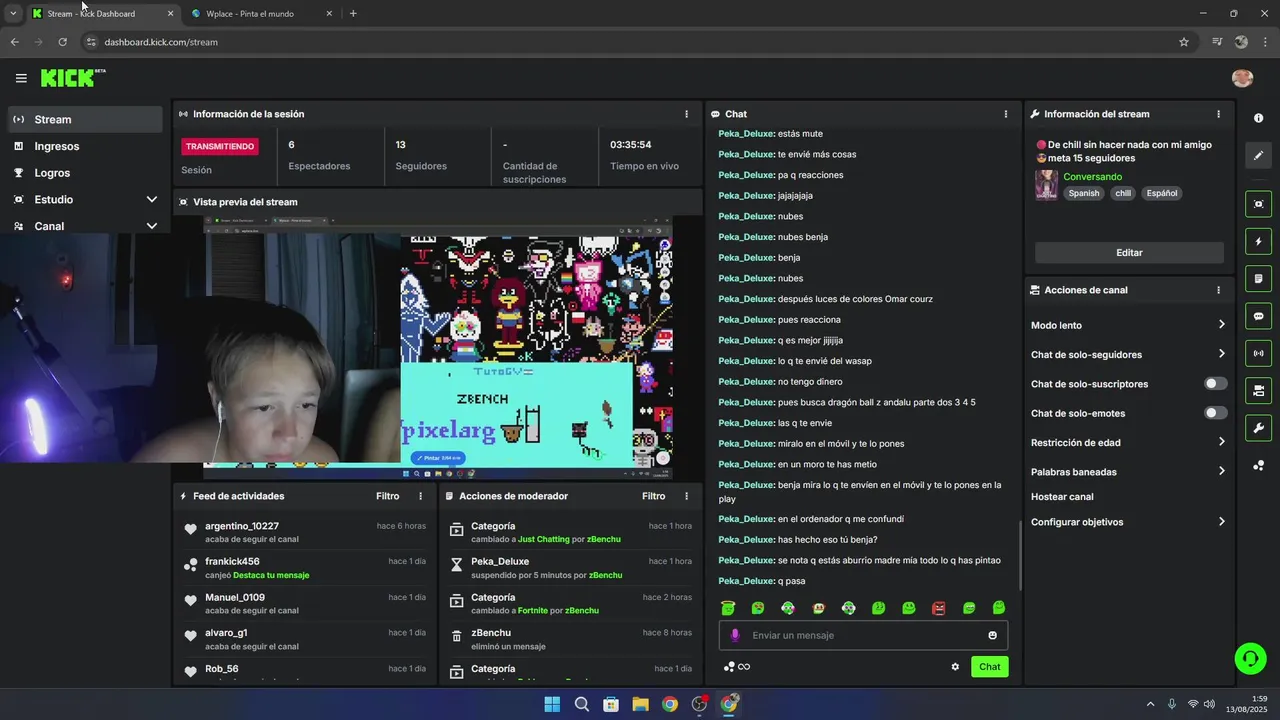Screen dimensions: 1280x720
Task: Click the Español tag
Action: click(1162, 193)
